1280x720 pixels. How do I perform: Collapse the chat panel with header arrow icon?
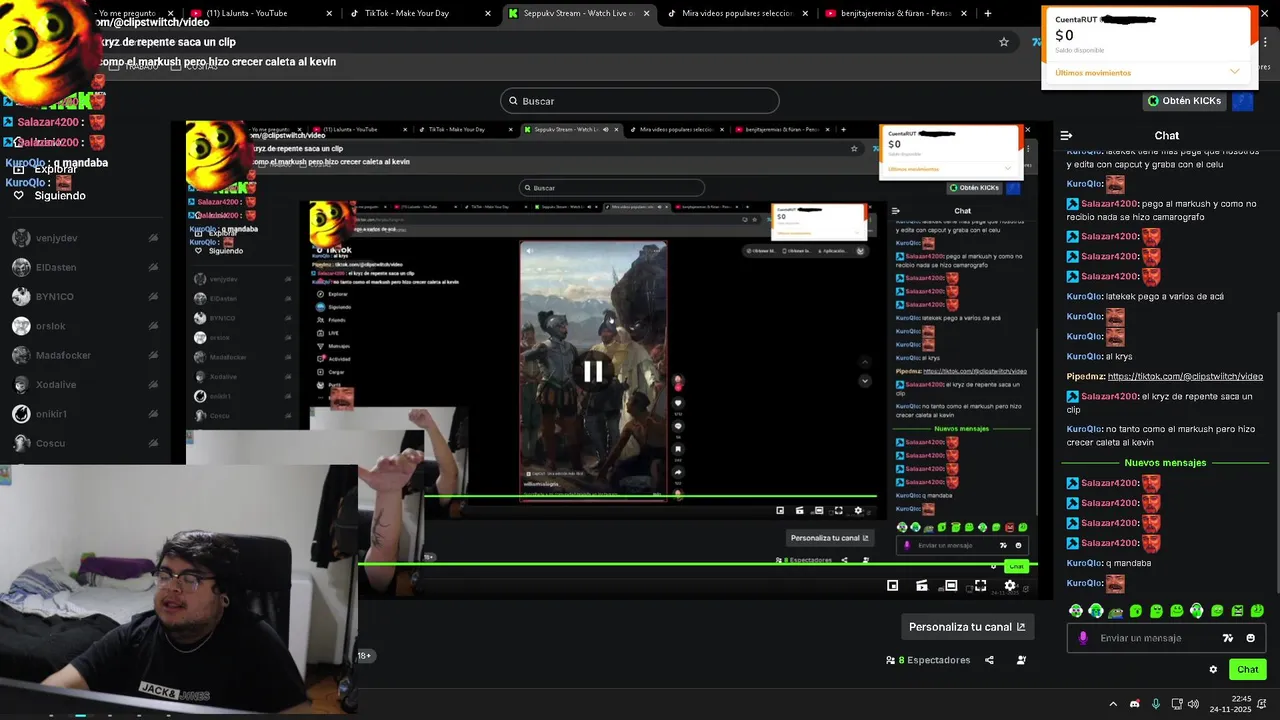click(x=1066, y=135)
